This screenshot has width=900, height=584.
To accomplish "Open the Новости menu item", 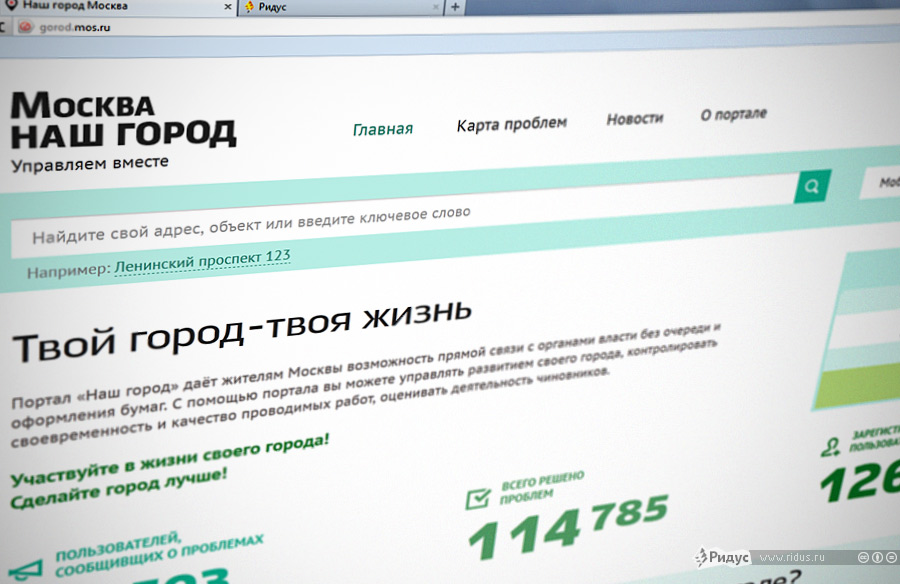I will [635, 118].
